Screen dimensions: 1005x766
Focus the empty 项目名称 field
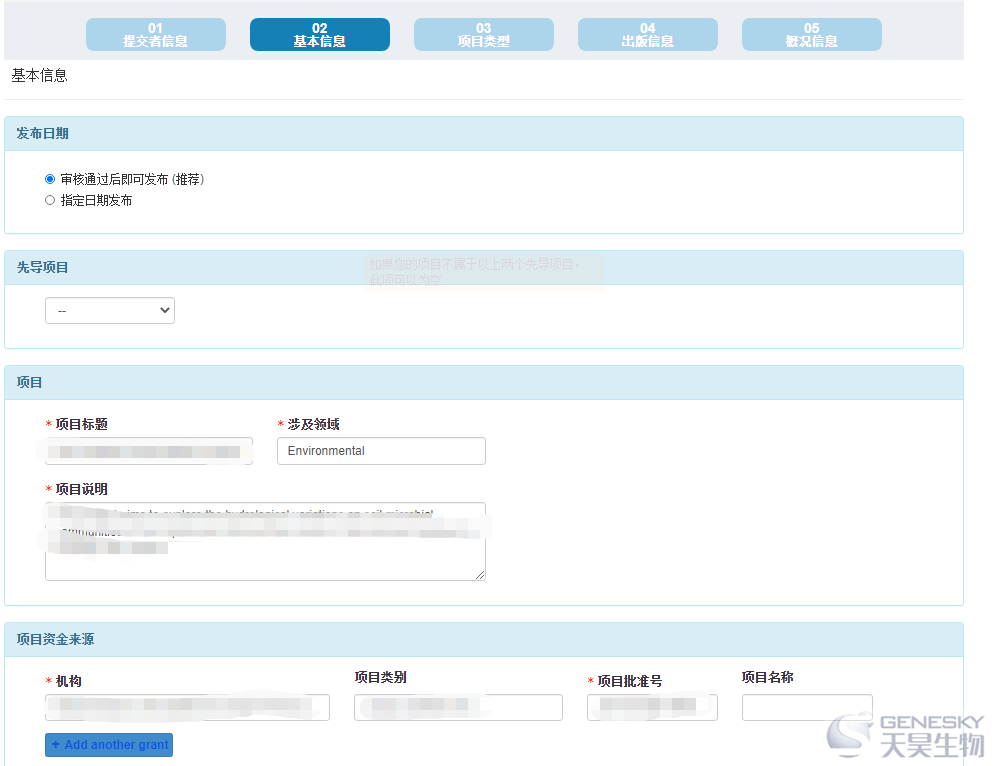(x=807, y=708)
